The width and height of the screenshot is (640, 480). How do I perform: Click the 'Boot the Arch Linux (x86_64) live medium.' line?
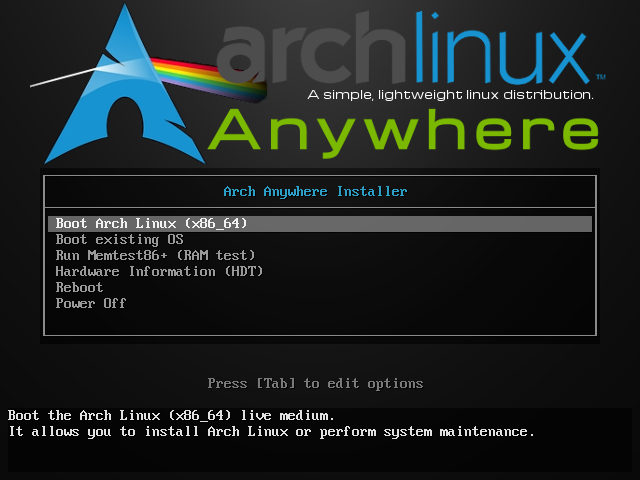pyautogui.click(x=171, y=416)
